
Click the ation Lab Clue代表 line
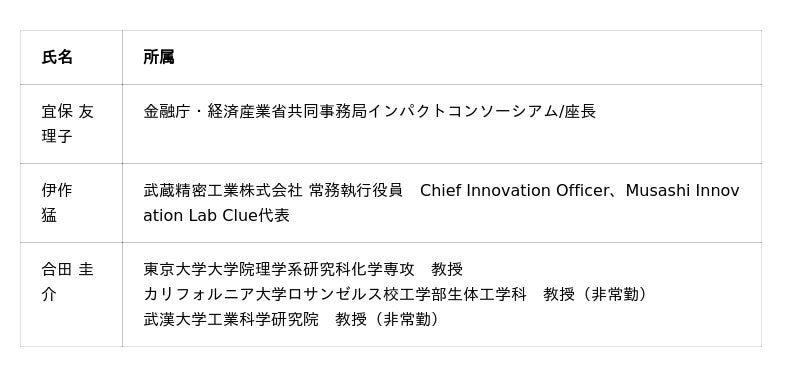pos(216,216)
